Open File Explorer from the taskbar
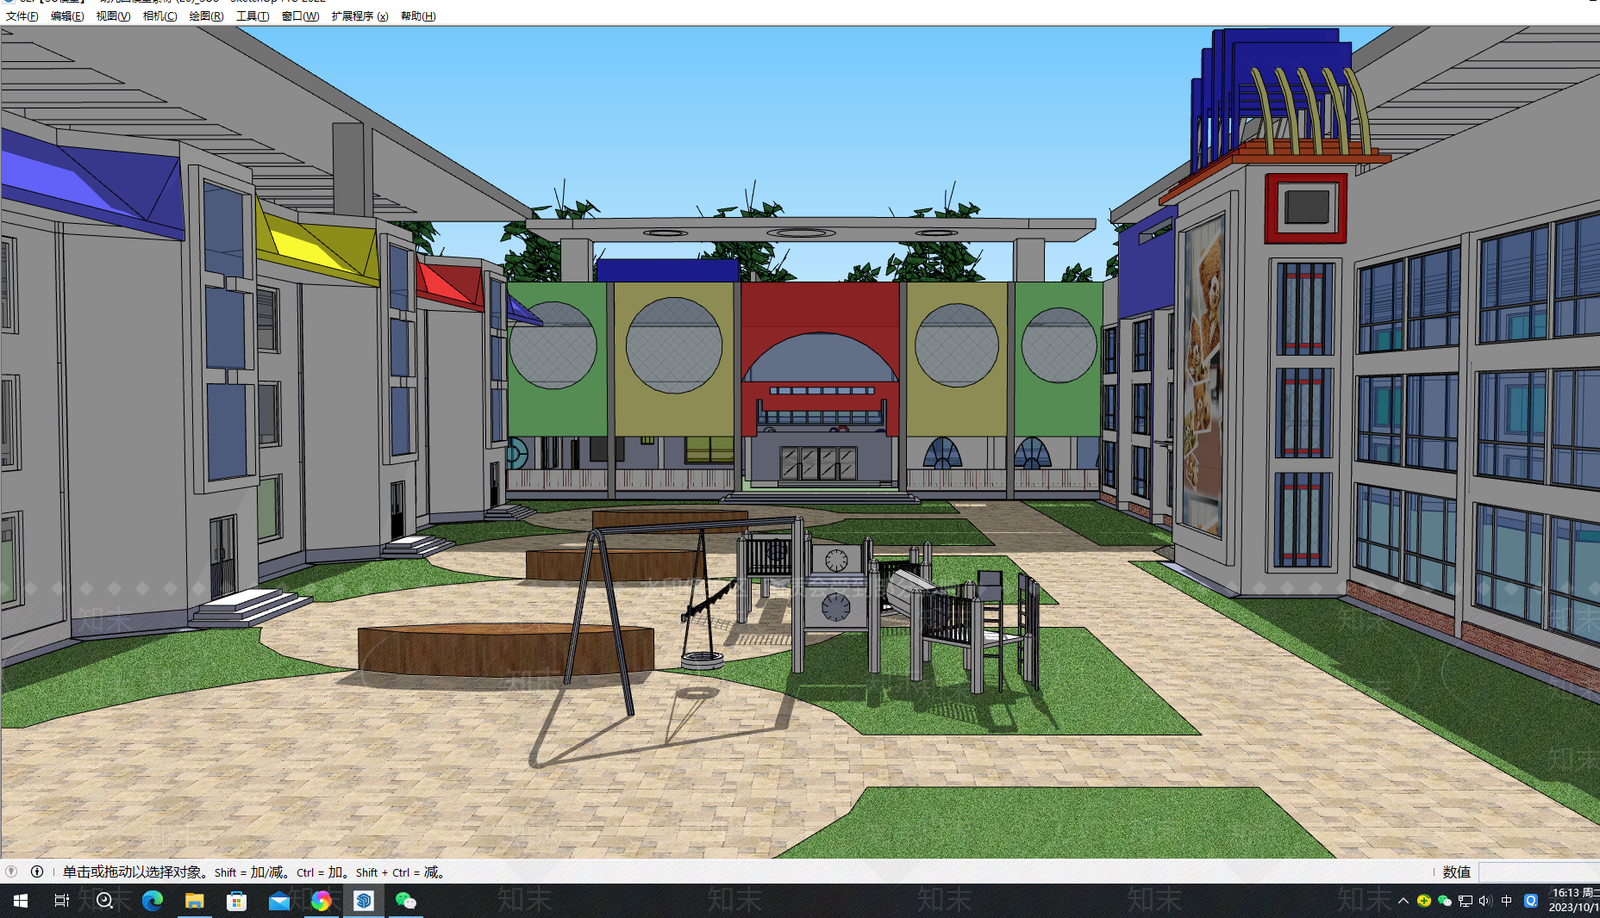1600x918 pixels. [194, 901]
